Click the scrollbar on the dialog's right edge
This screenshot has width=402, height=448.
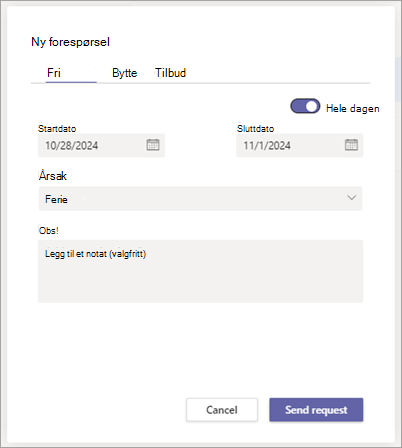(398, 80)
